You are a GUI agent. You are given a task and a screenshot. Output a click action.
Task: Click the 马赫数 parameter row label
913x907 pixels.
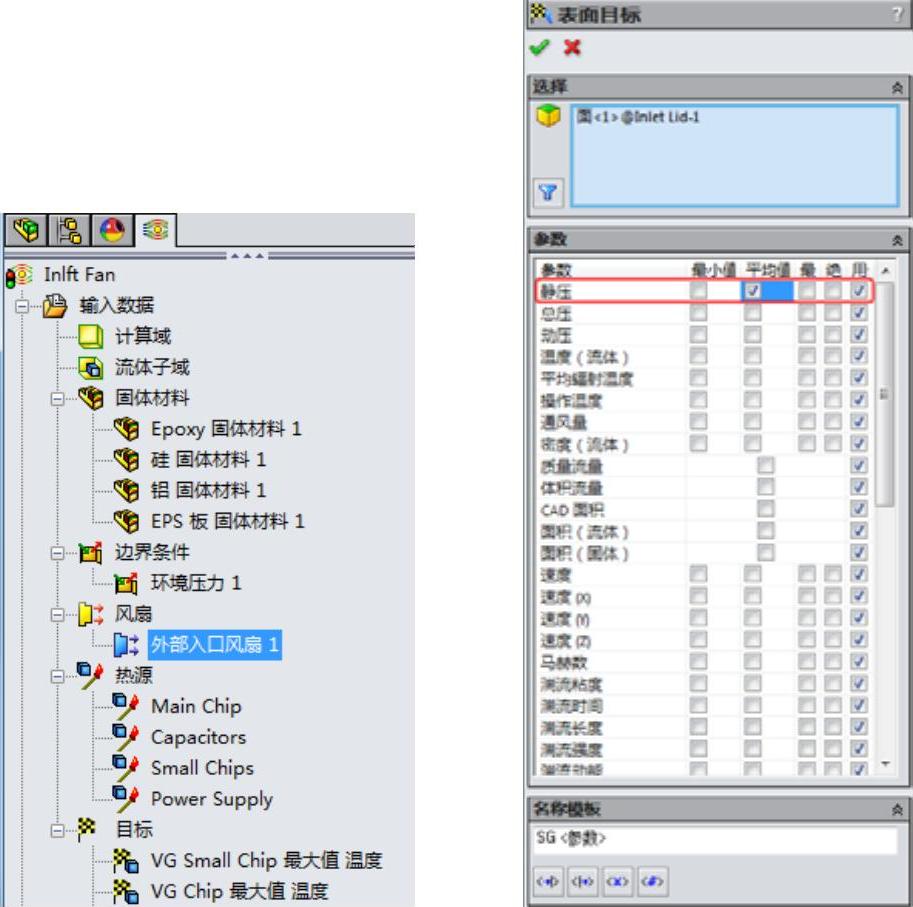click(x=564, y=662)
